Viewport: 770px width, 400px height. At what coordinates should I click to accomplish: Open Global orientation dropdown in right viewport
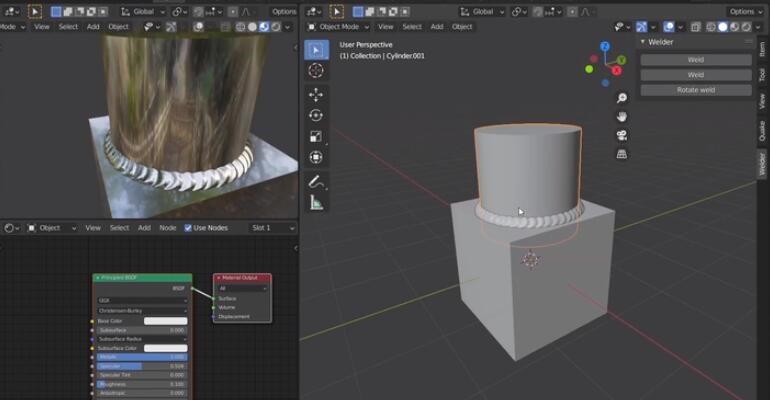pyautogui.click(x=482, y=11)
